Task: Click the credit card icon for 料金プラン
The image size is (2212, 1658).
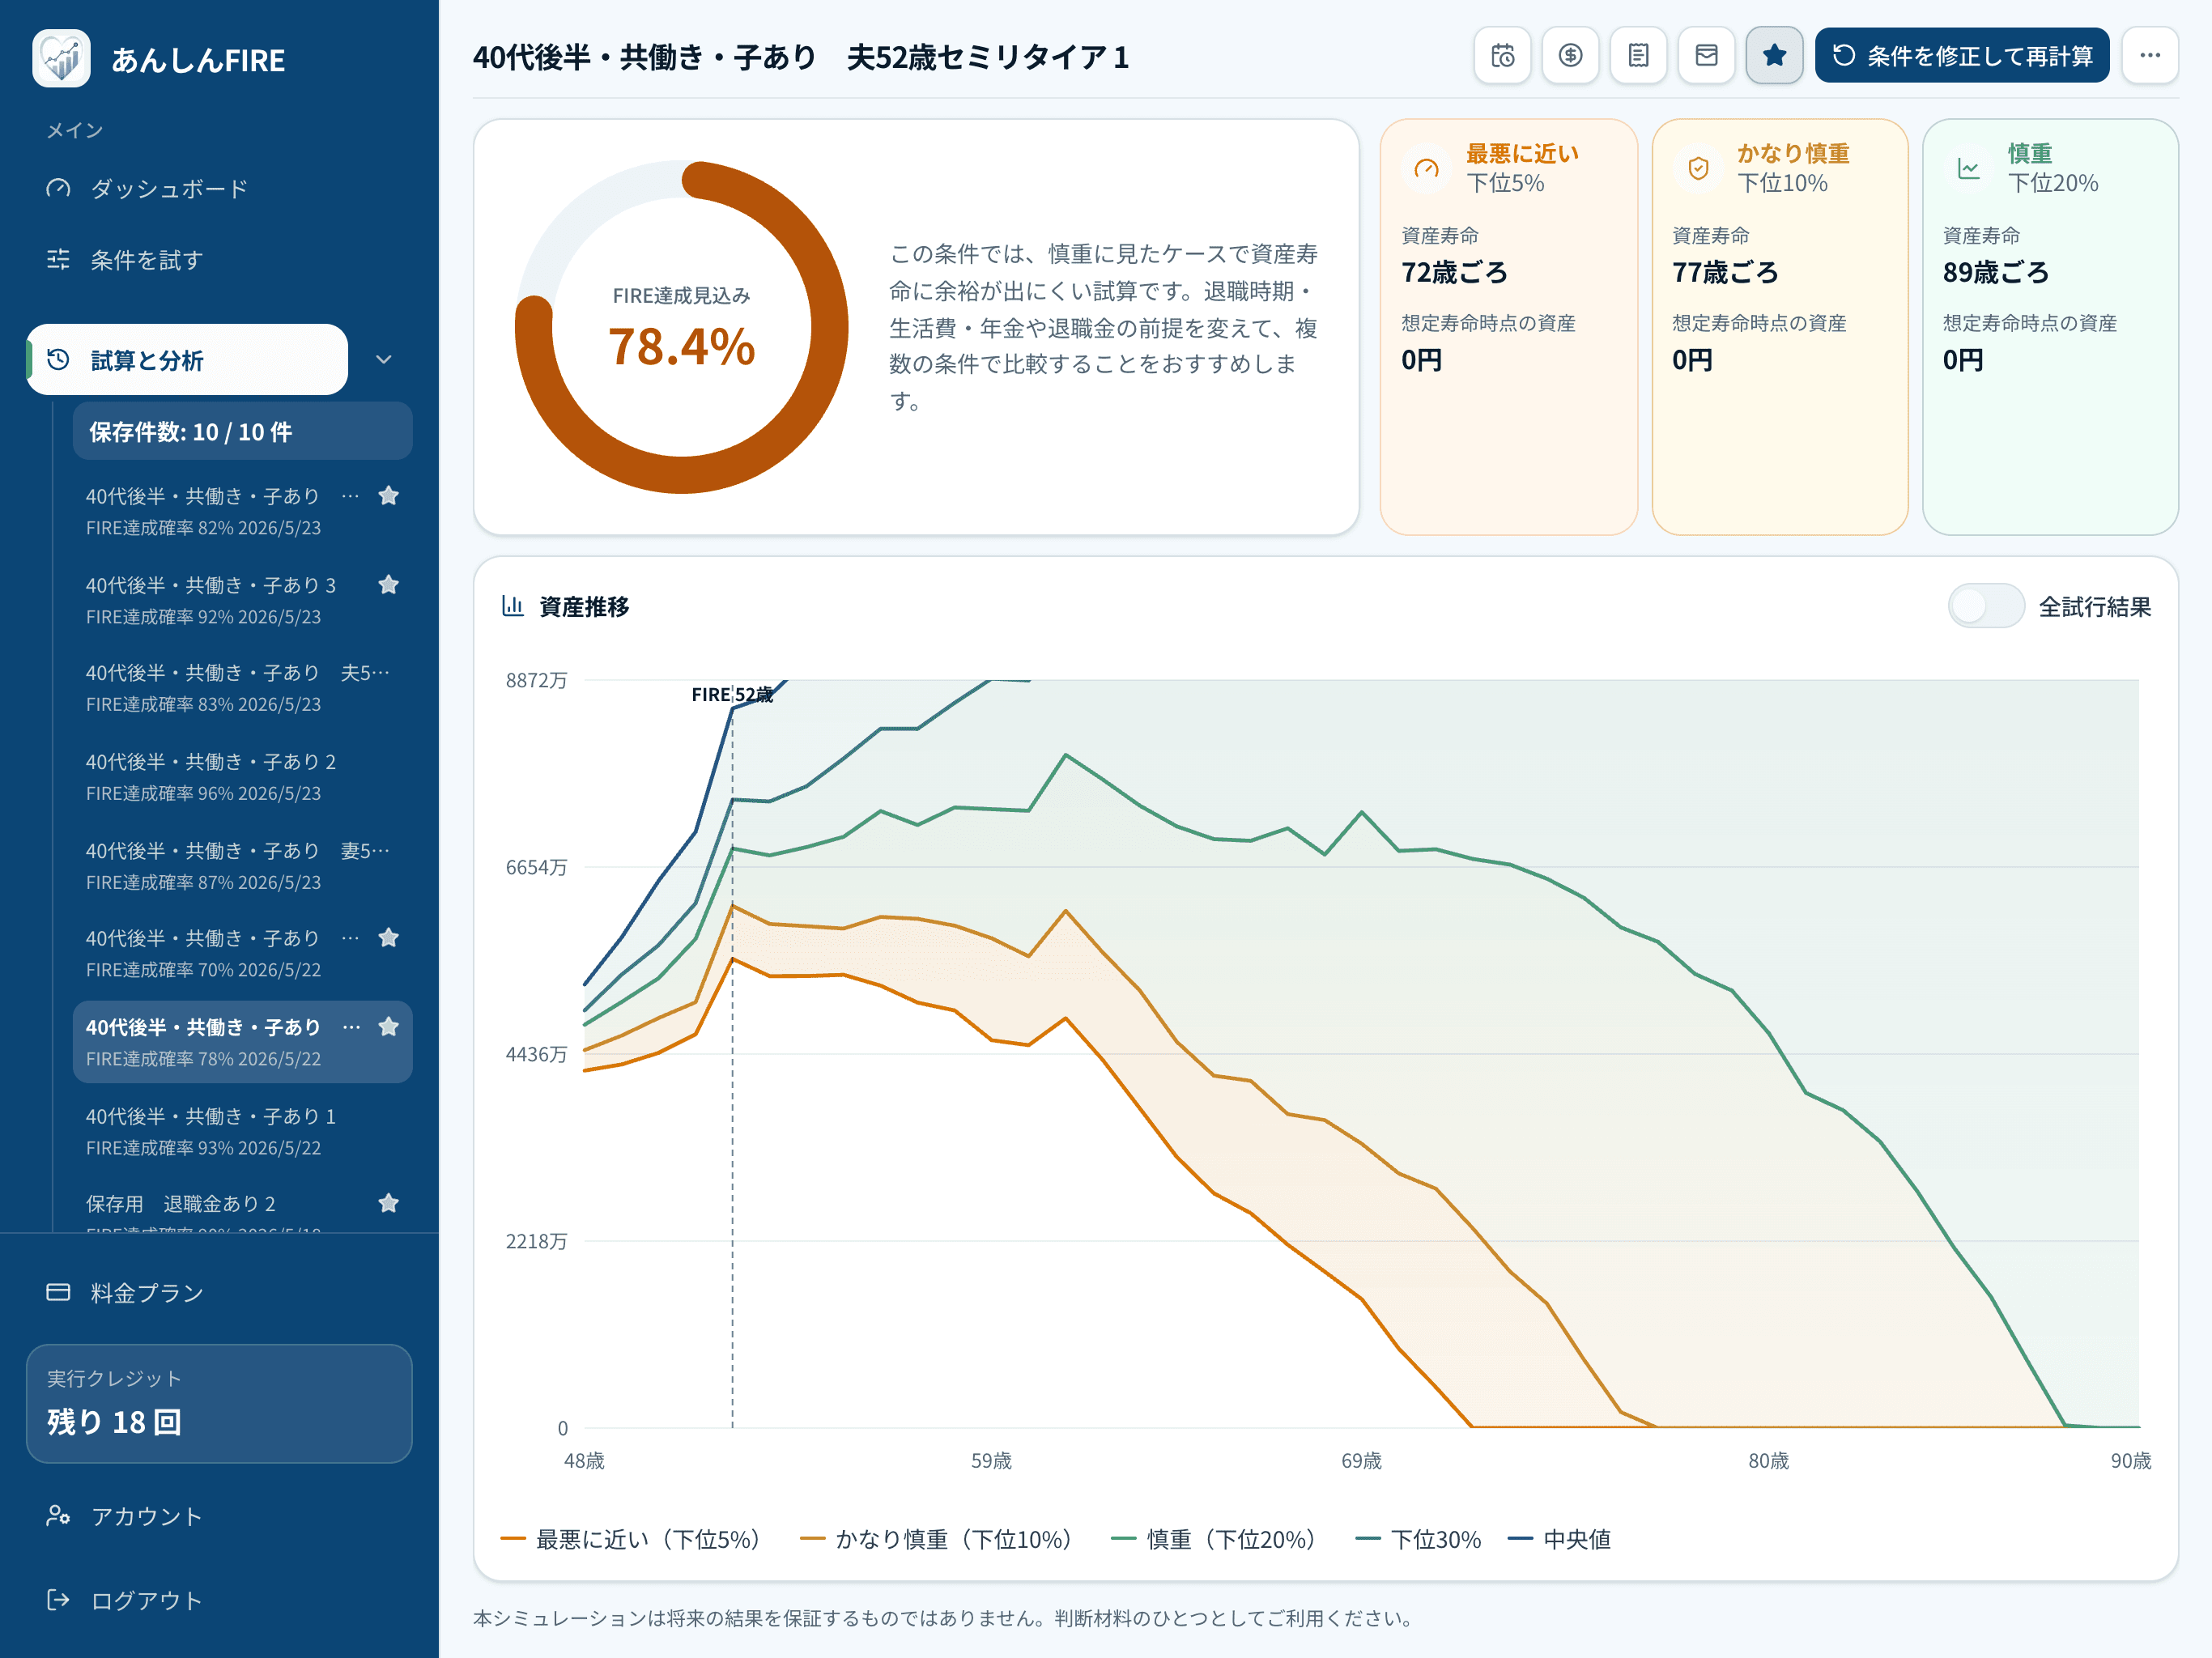Action: (58, 1292)
